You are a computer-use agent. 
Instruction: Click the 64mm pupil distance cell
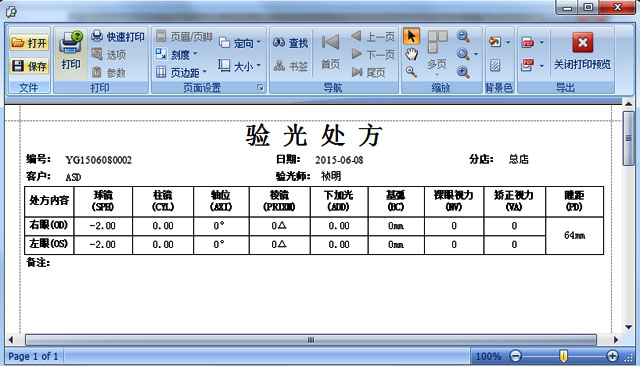[574, 235]
